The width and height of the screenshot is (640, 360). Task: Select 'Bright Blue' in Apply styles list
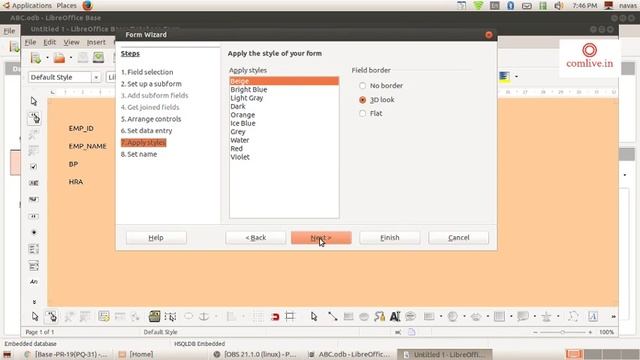284,89
